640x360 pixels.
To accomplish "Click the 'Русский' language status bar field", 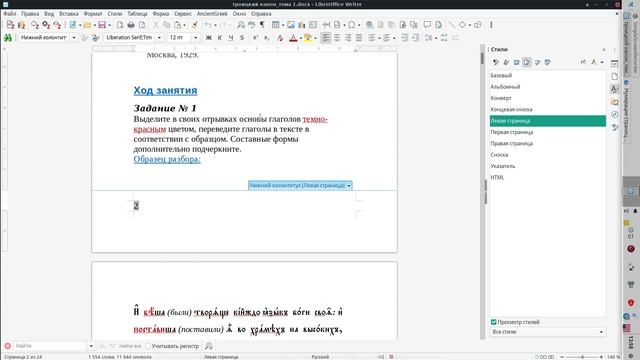I will (320, 357).
